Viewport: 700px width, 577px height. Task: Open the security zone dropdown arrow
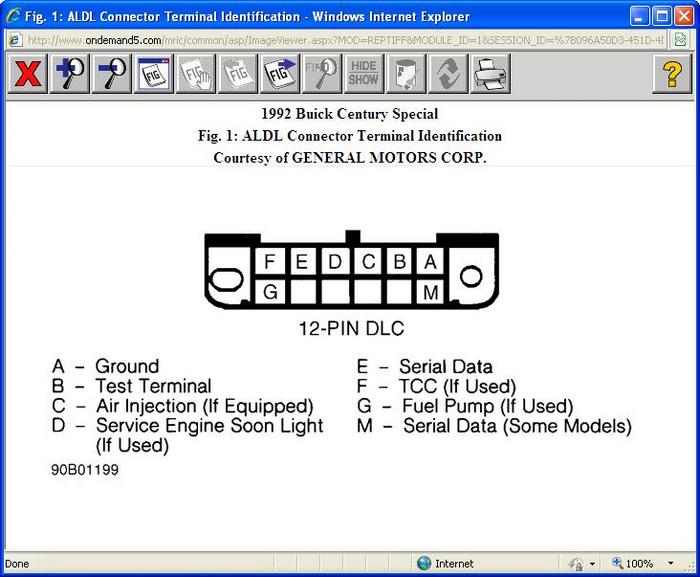[592, 564]
